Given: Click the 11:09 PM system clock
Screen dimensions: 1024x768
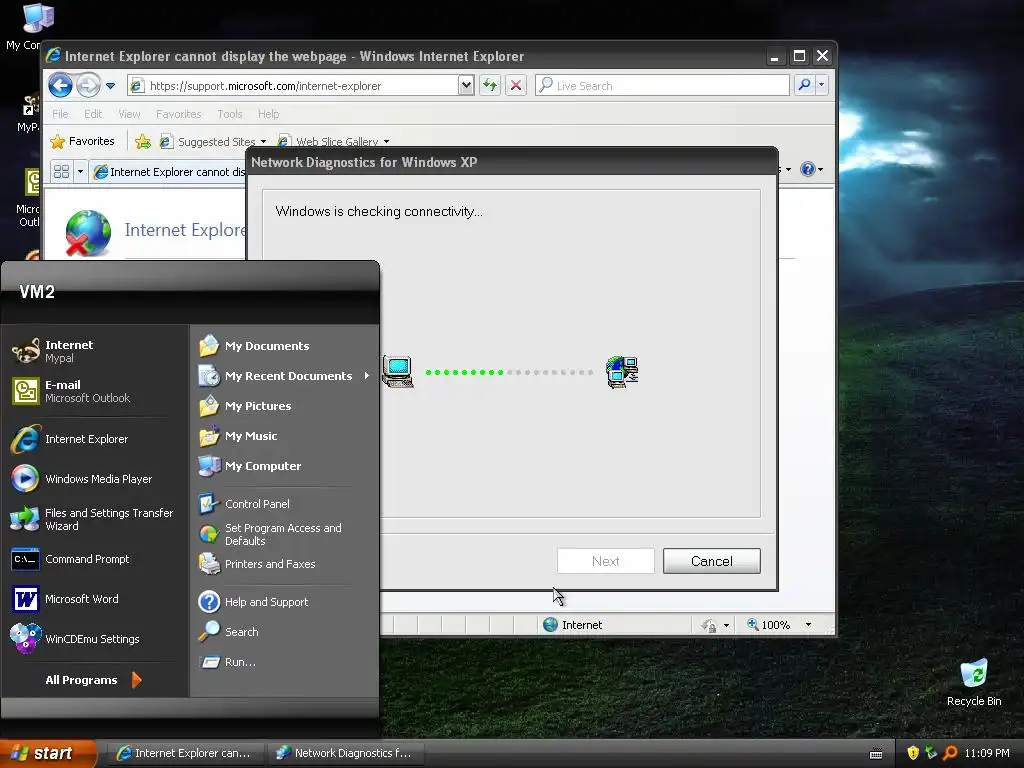Looking at the screenshot, I should (987, 753).
